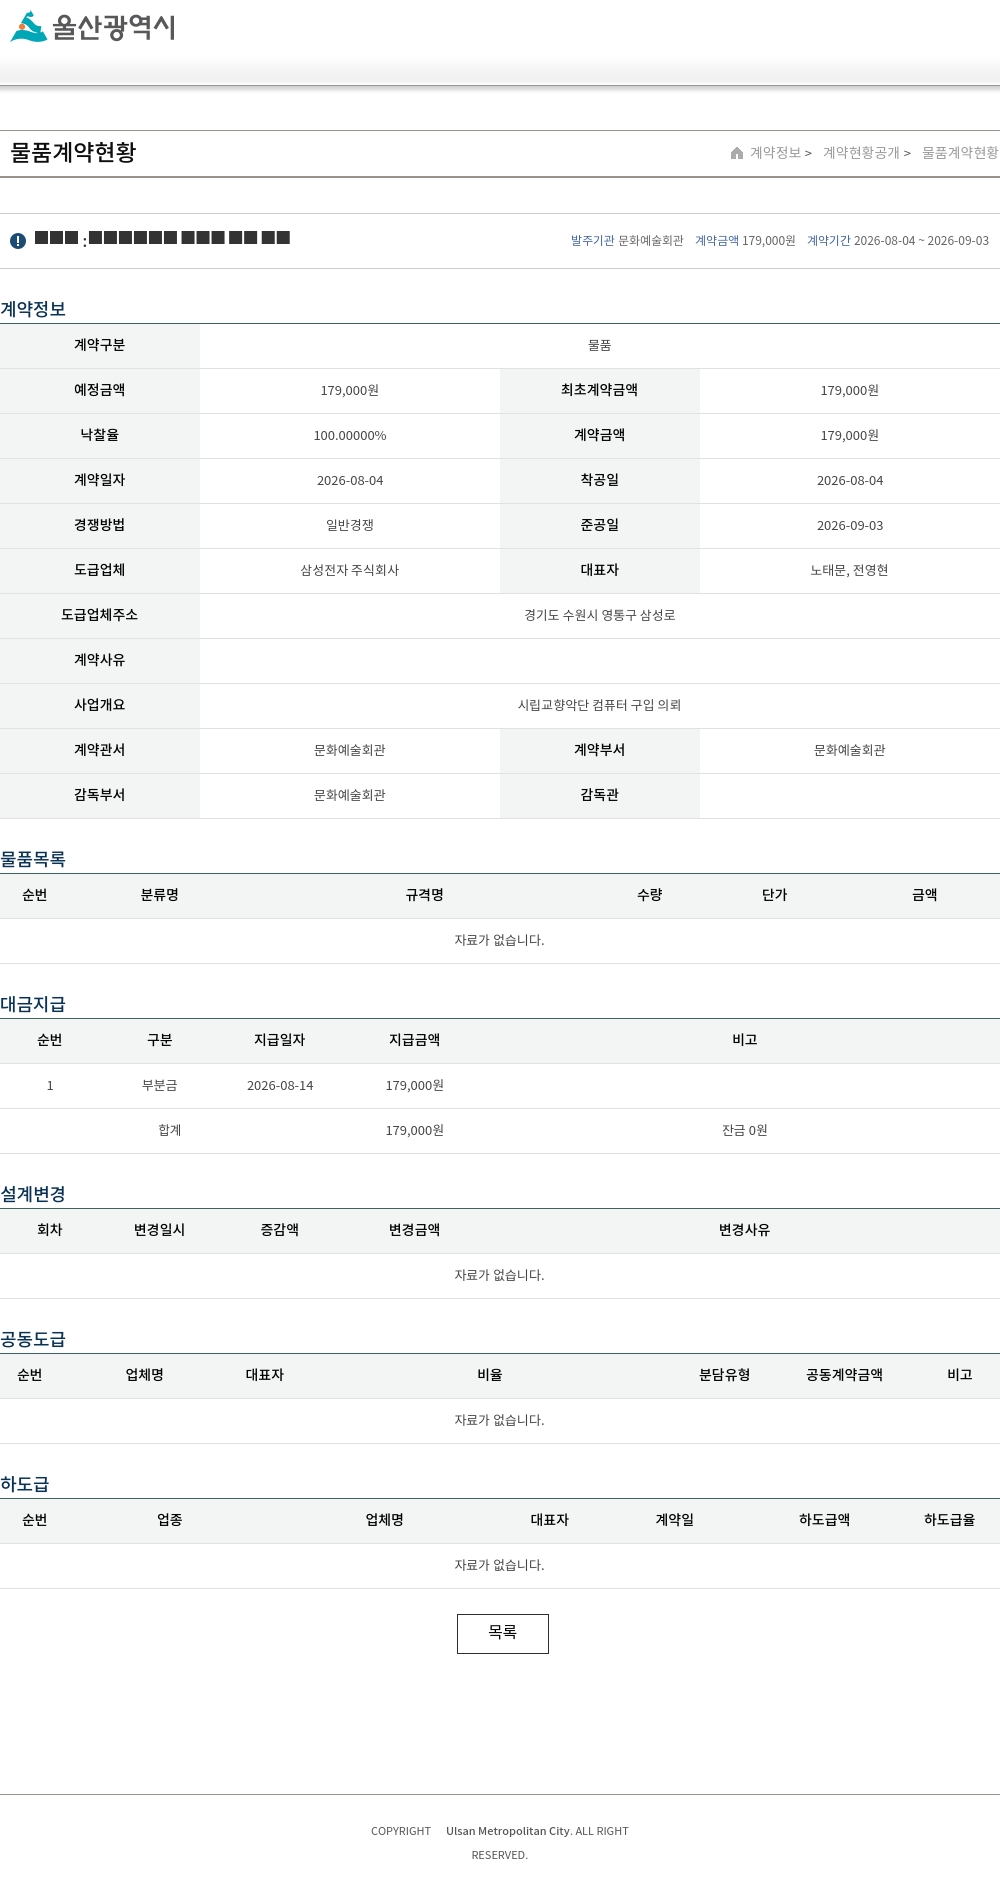The height and width of the screenshot is (1895, 1000).
Task: Click 잔금 0원 in 합계 row
Action: click(745, 1131)
